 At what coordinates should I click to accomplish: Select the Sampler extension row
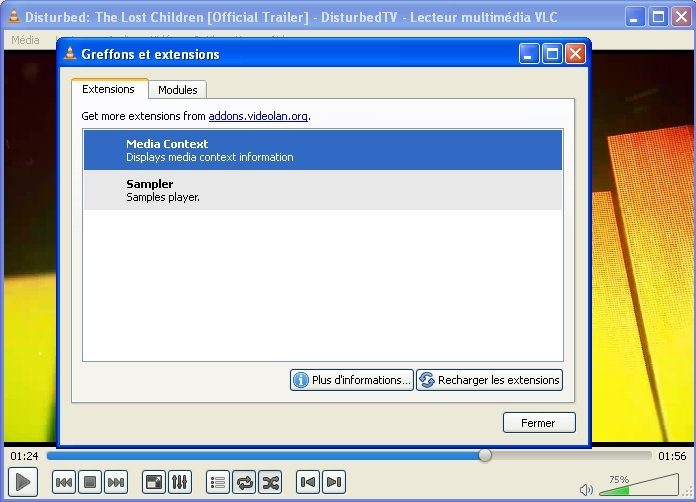click(x=323, y=190)
